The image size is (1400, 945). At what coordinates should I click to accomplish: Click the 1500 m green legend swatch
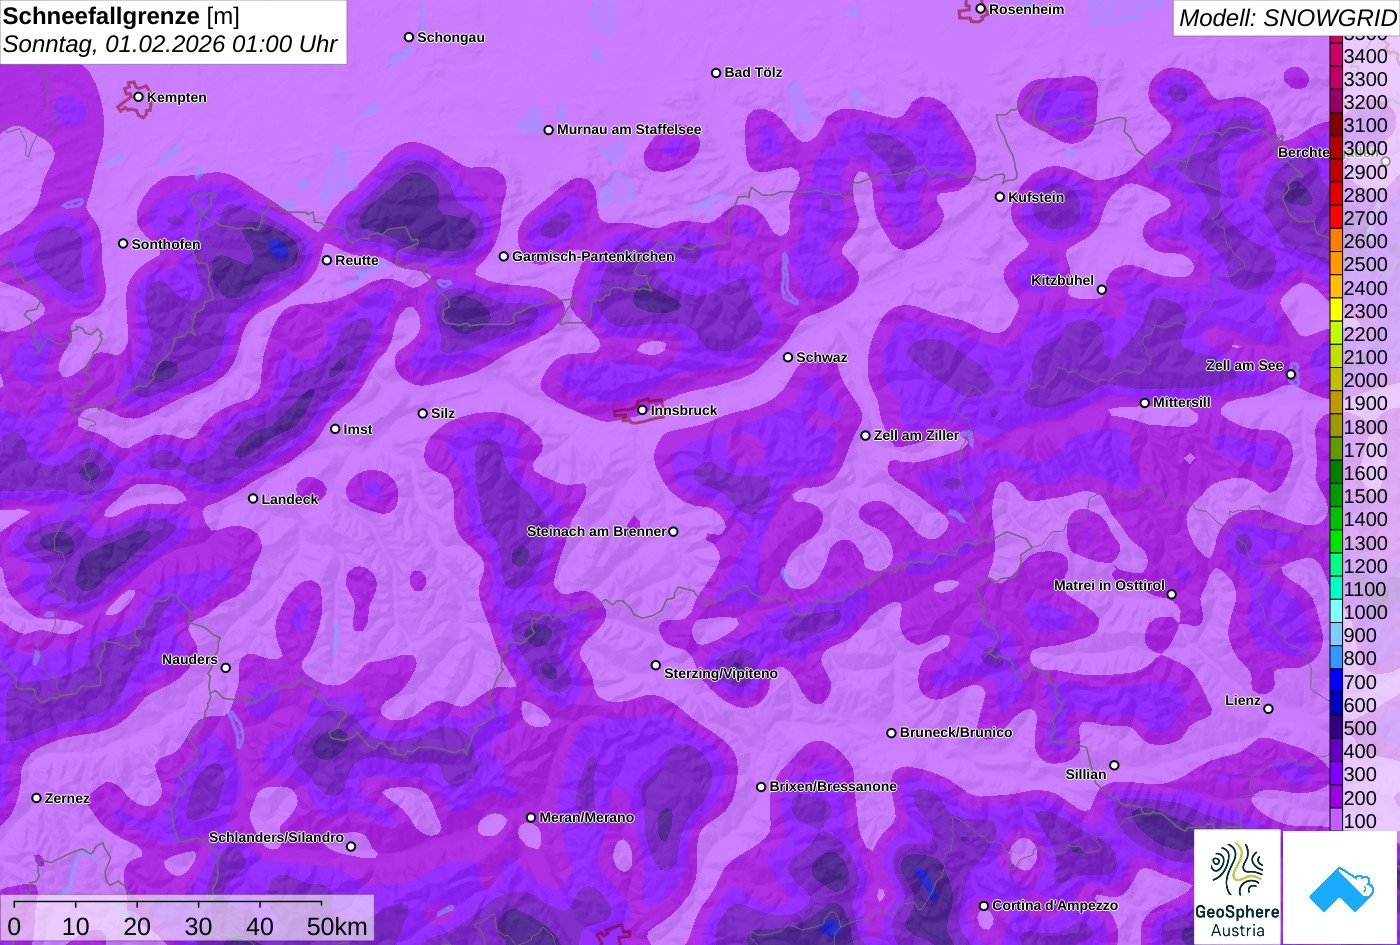click(x=1336, y=496)
